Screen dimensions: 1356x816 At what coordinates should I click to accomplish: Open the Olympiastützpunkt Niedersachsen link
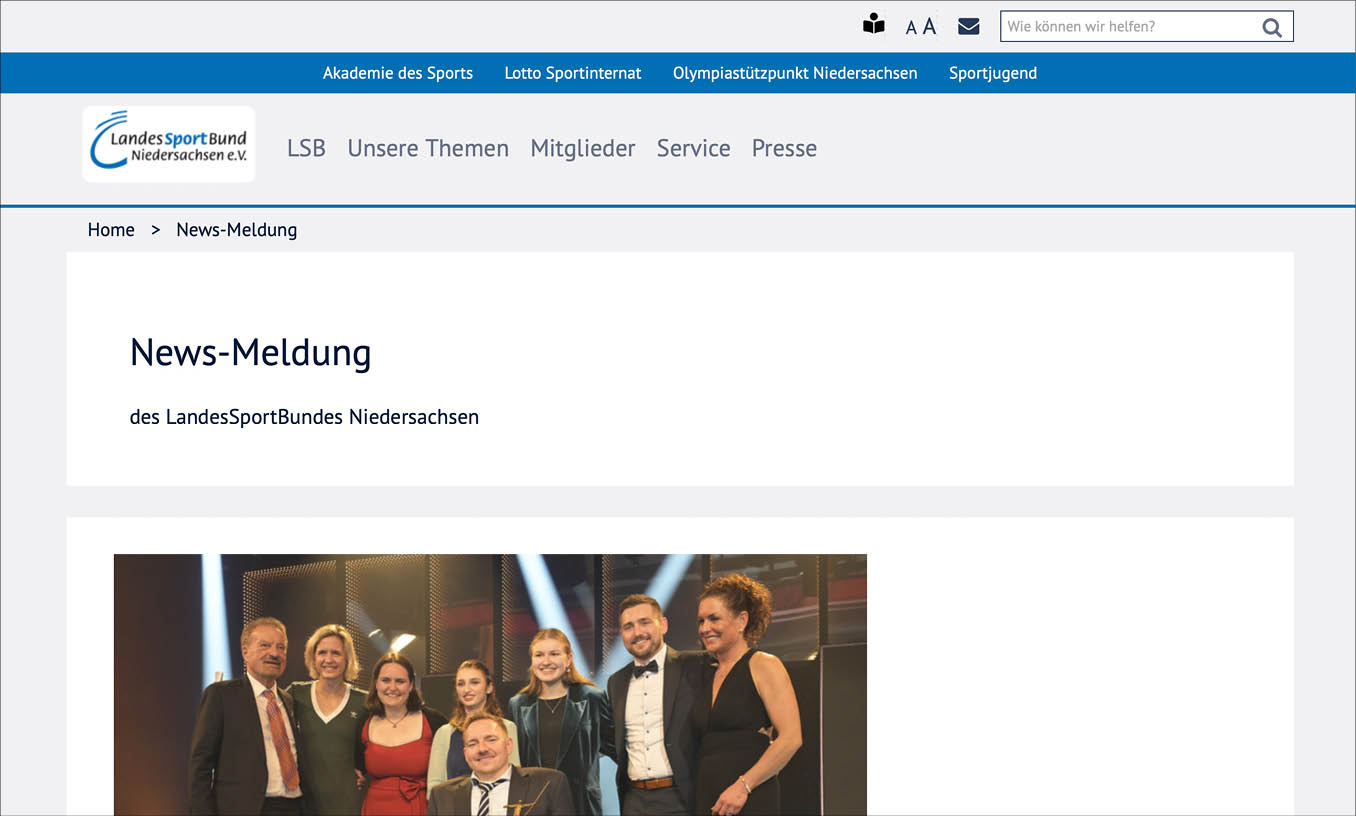pos(795,72)
